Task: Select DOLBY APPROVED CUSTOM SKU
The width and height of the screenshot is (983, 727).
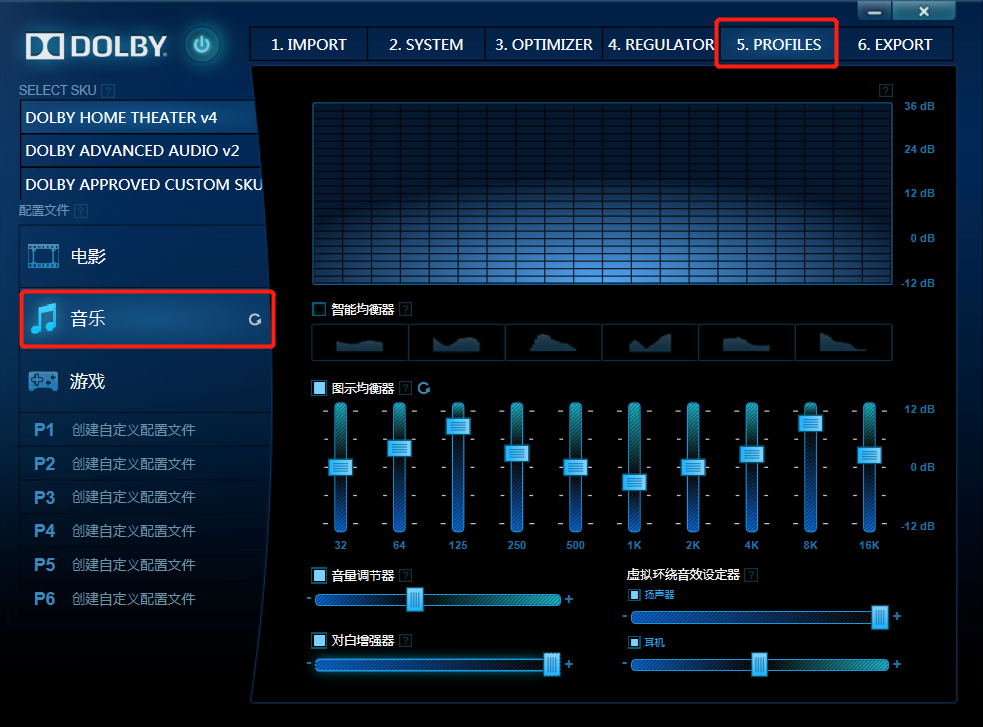Action: (x=142, y=185)
